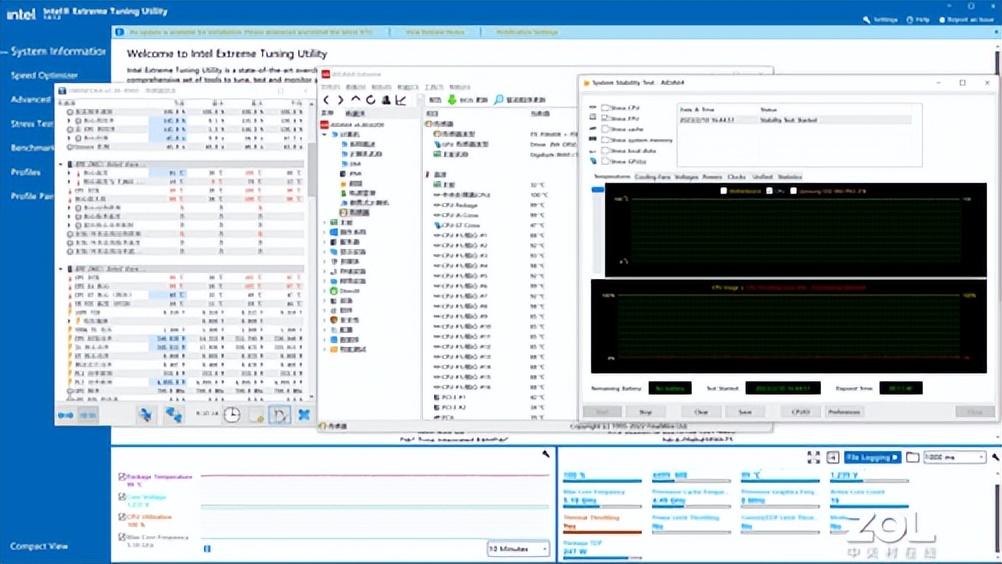Open Stress Test section in XTU sidebar

click(32, 123)
